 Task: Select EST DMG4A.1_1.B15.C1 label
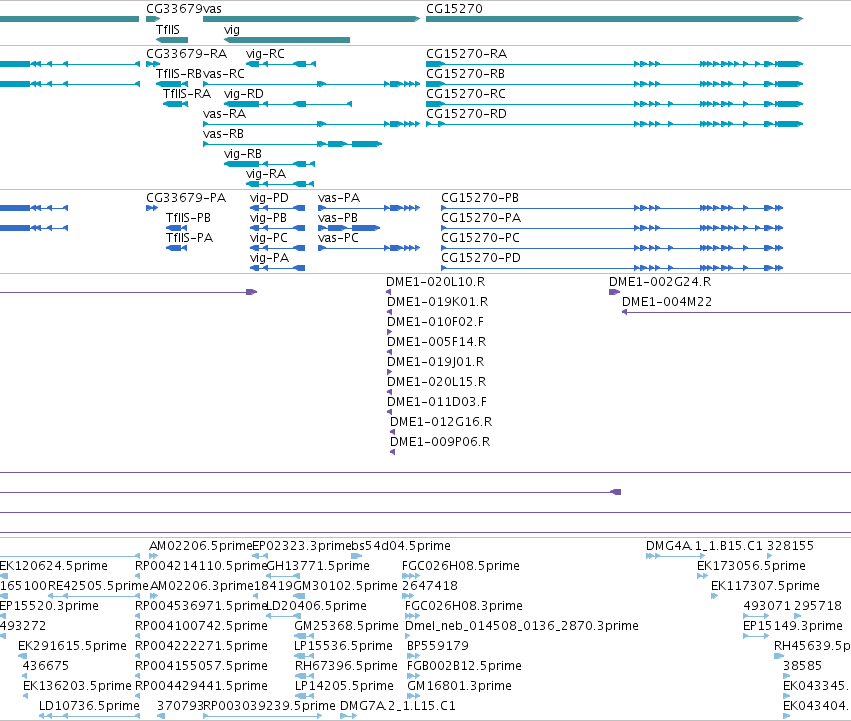coord(704,546)
